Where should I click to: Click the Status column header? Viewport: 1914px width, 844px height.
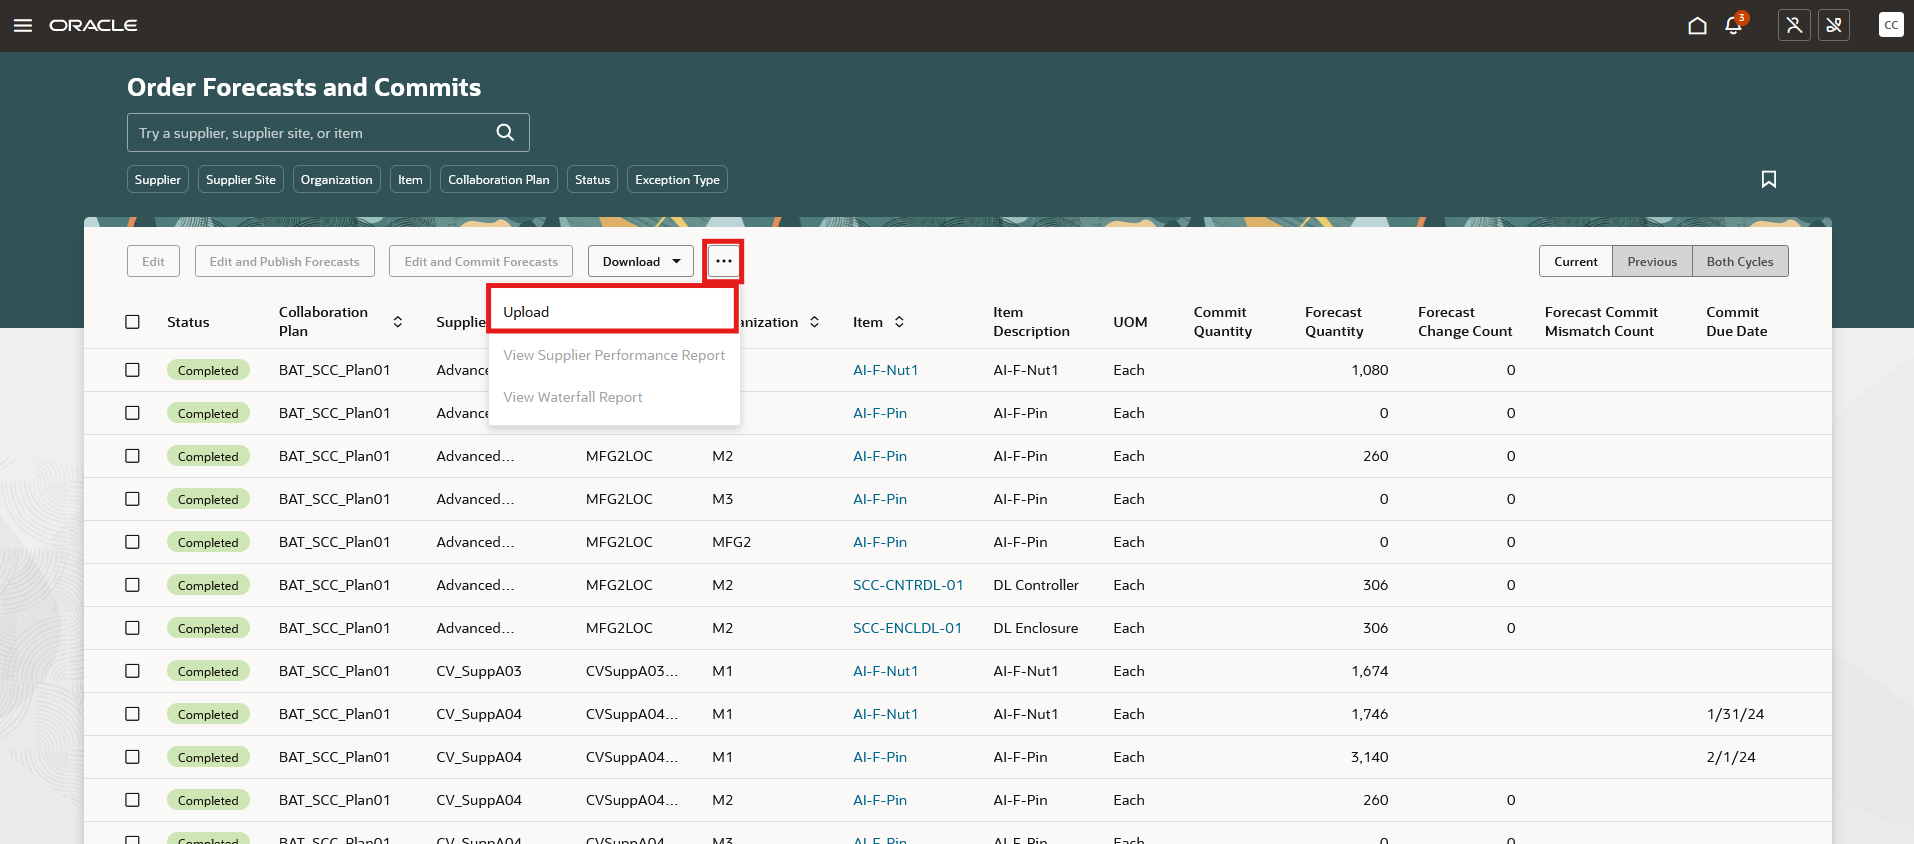[188, 322]
